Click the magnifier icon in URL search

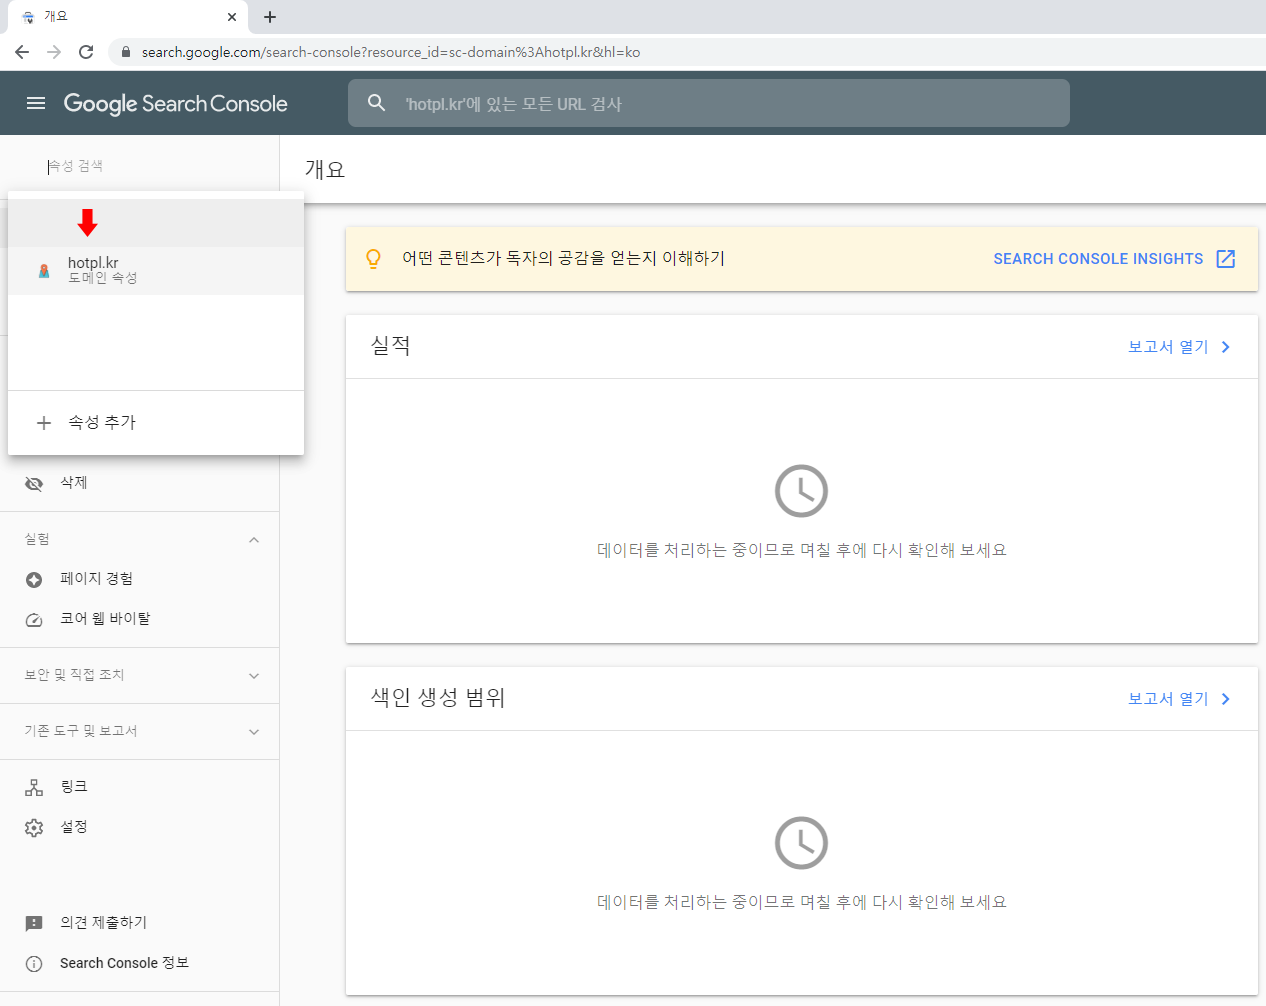(x=376, y=103)
